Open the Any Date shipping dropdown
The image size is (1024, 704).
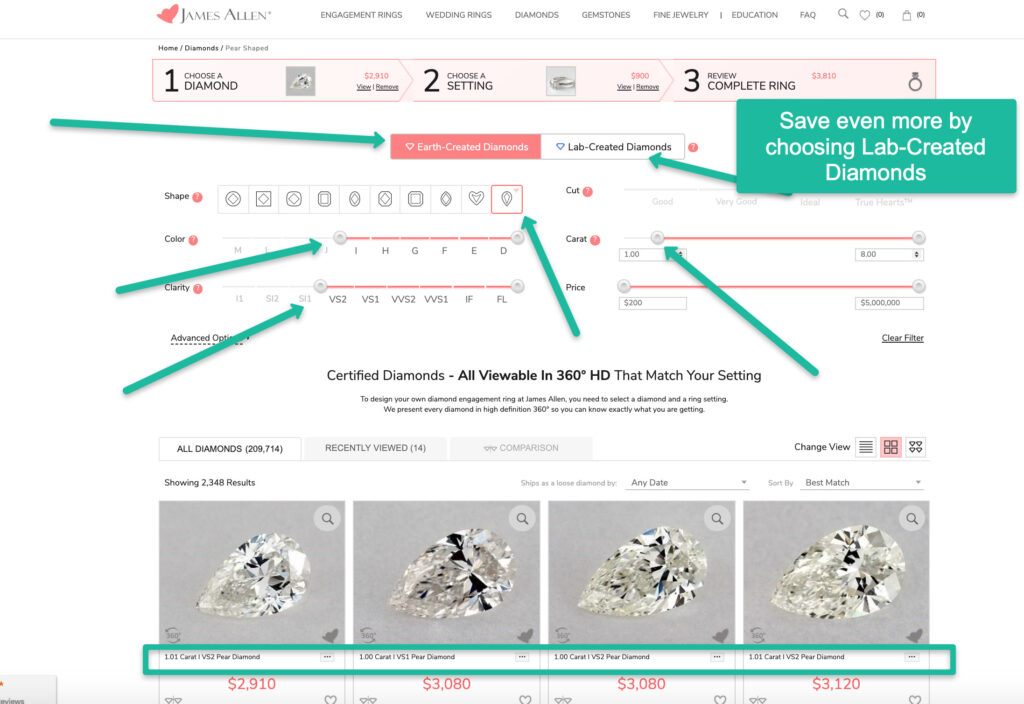688,483
